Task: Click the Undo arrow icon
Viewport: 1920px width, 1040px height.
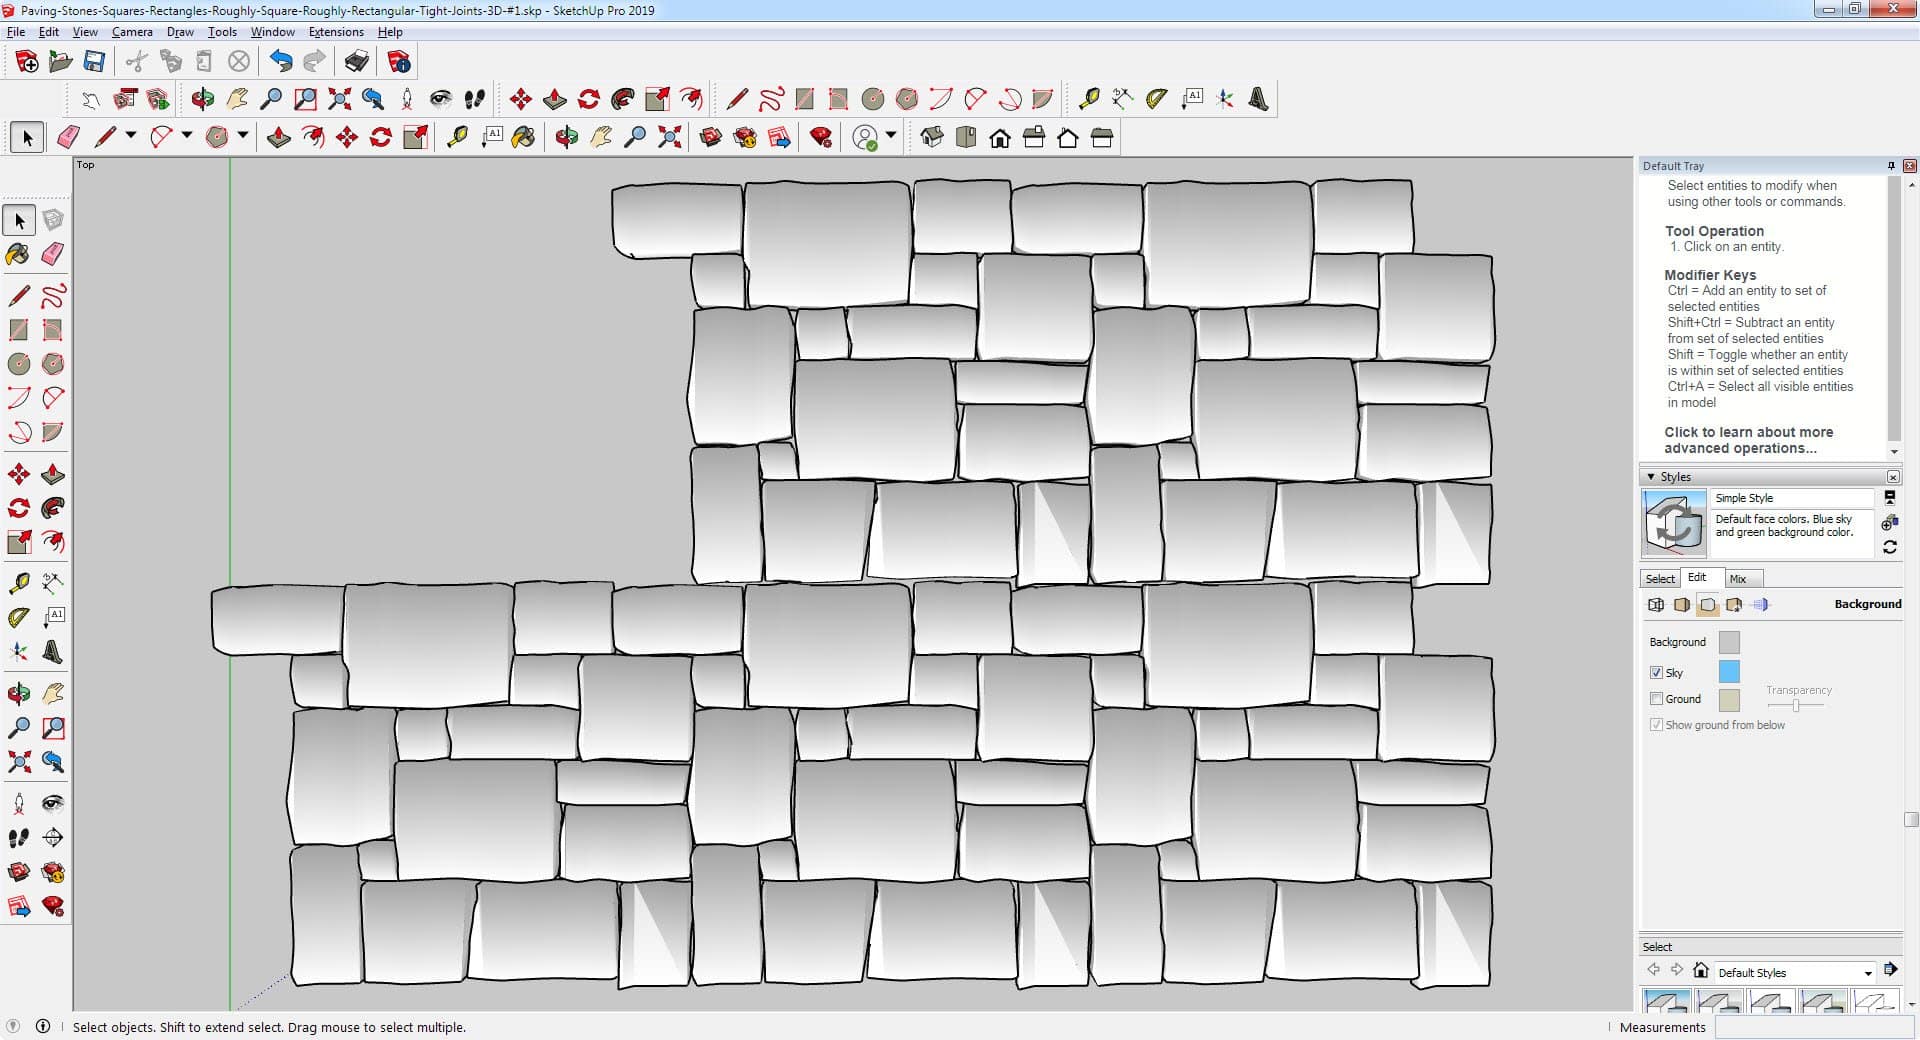Action: click(281, 62)
